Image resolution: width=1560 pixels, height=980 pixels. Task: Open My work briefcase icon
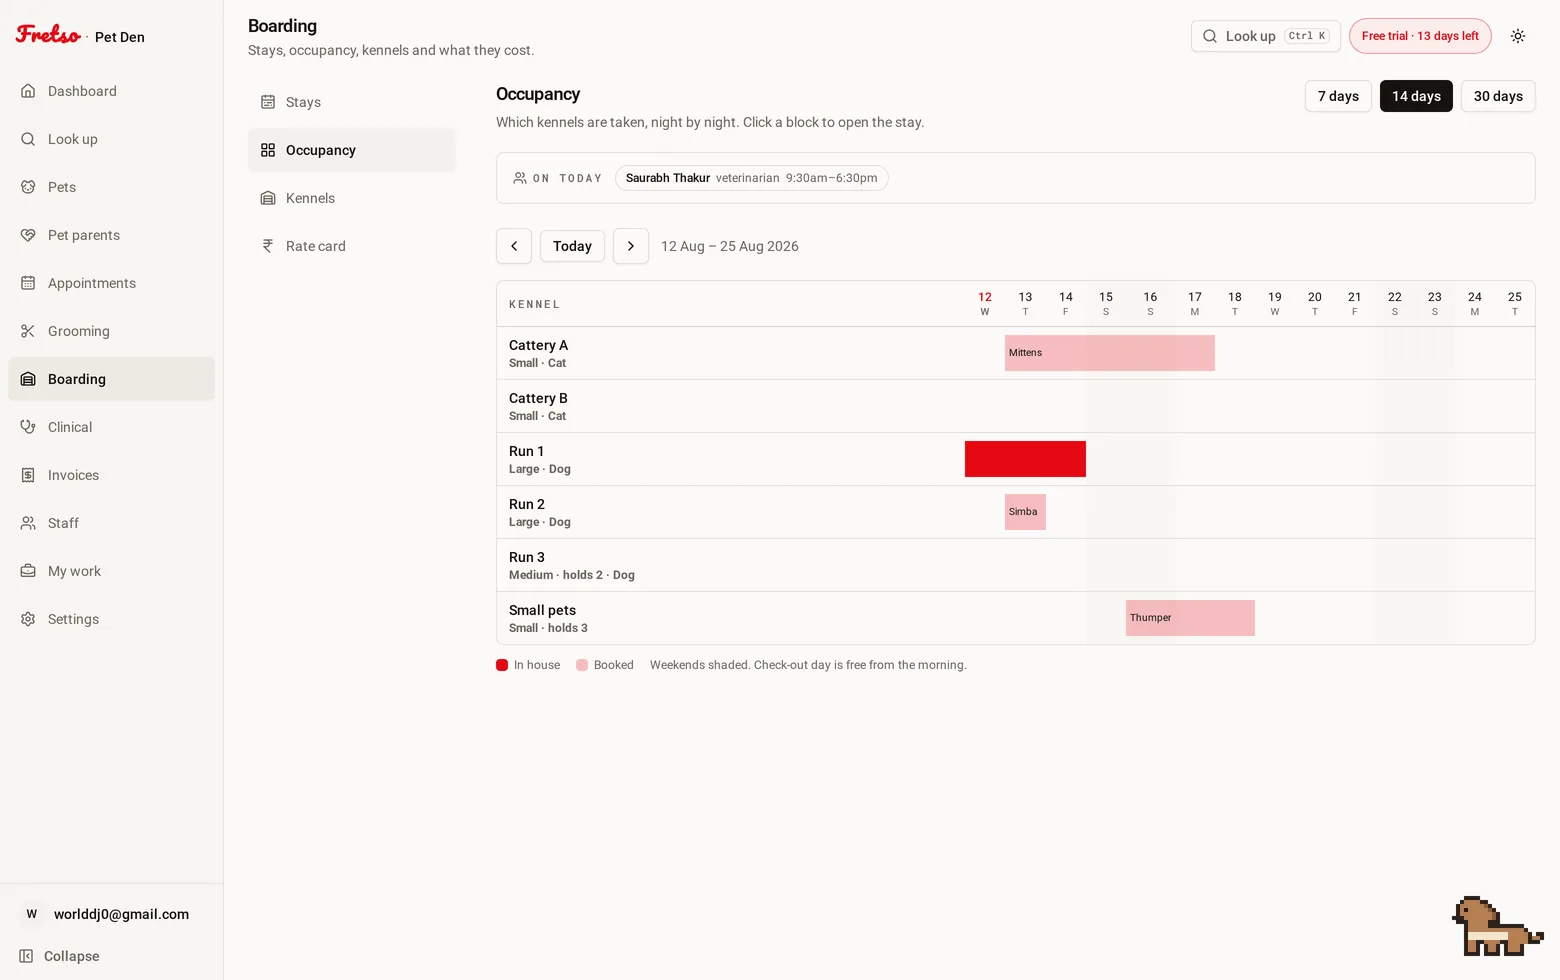pyautogui.click(x=28, y=571)
